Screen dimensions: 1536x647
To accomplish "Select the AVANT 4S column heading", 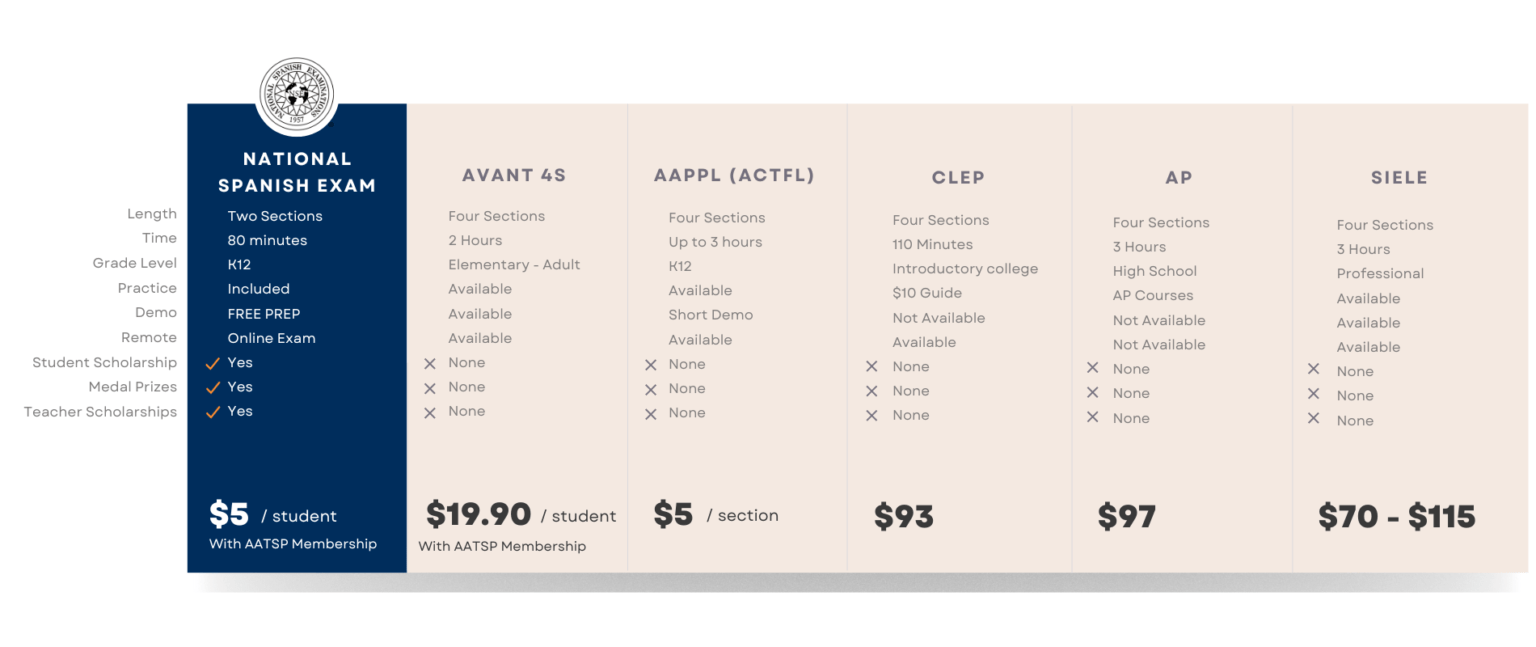I will [x=514, y=176].
